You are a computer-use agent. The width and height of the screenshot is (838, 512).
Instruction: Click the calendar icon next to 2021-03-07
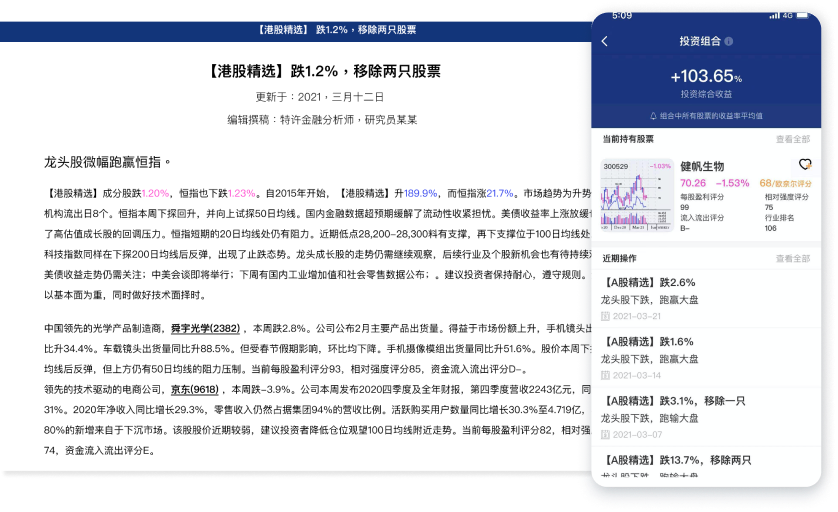(x=604, y=434)
